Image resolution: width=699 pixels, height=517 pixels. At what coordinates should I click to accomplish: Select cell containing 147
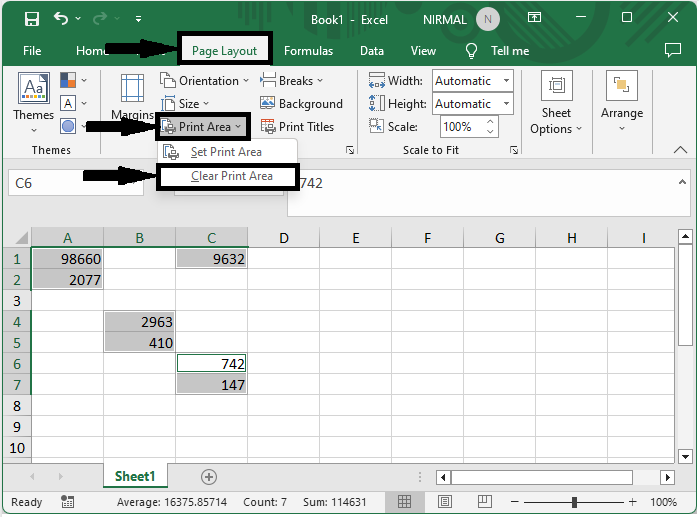[211, 385]
